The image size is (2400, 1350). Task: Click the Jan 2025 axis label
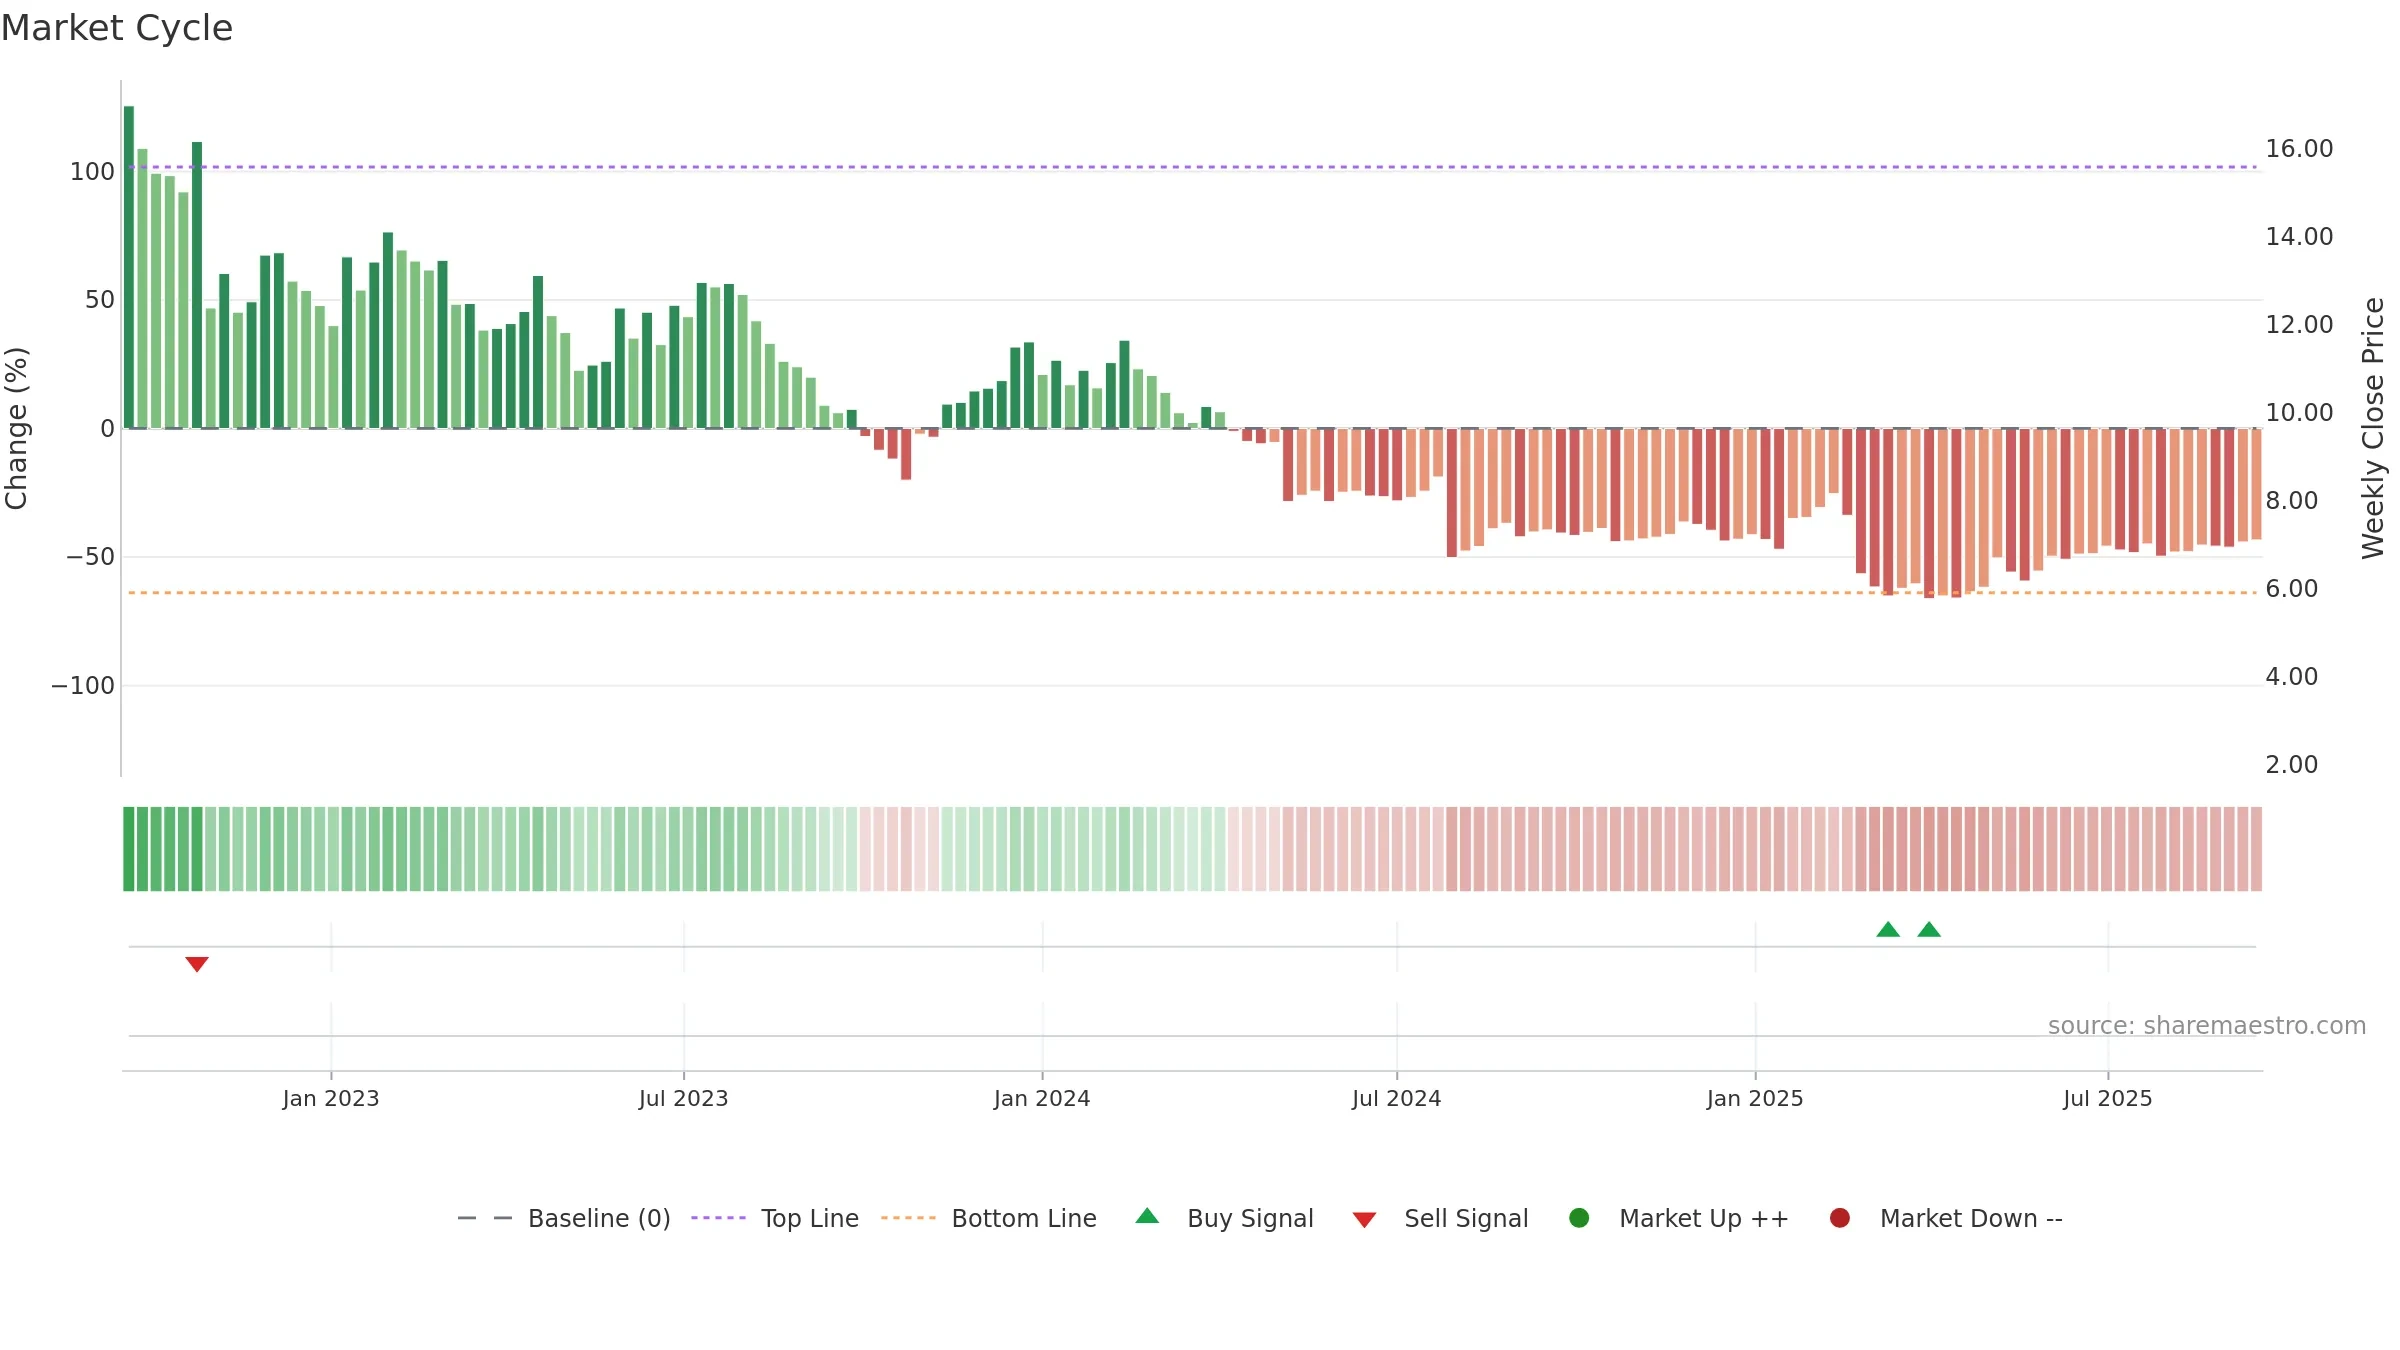pyautogui.click(x=1755, y=1098)
